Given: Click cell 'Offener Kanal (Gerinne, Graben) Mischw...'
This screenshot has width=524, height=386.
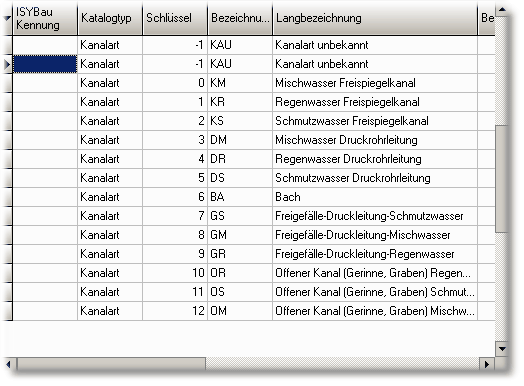Looking at the screenshot, I should point(375,311).
